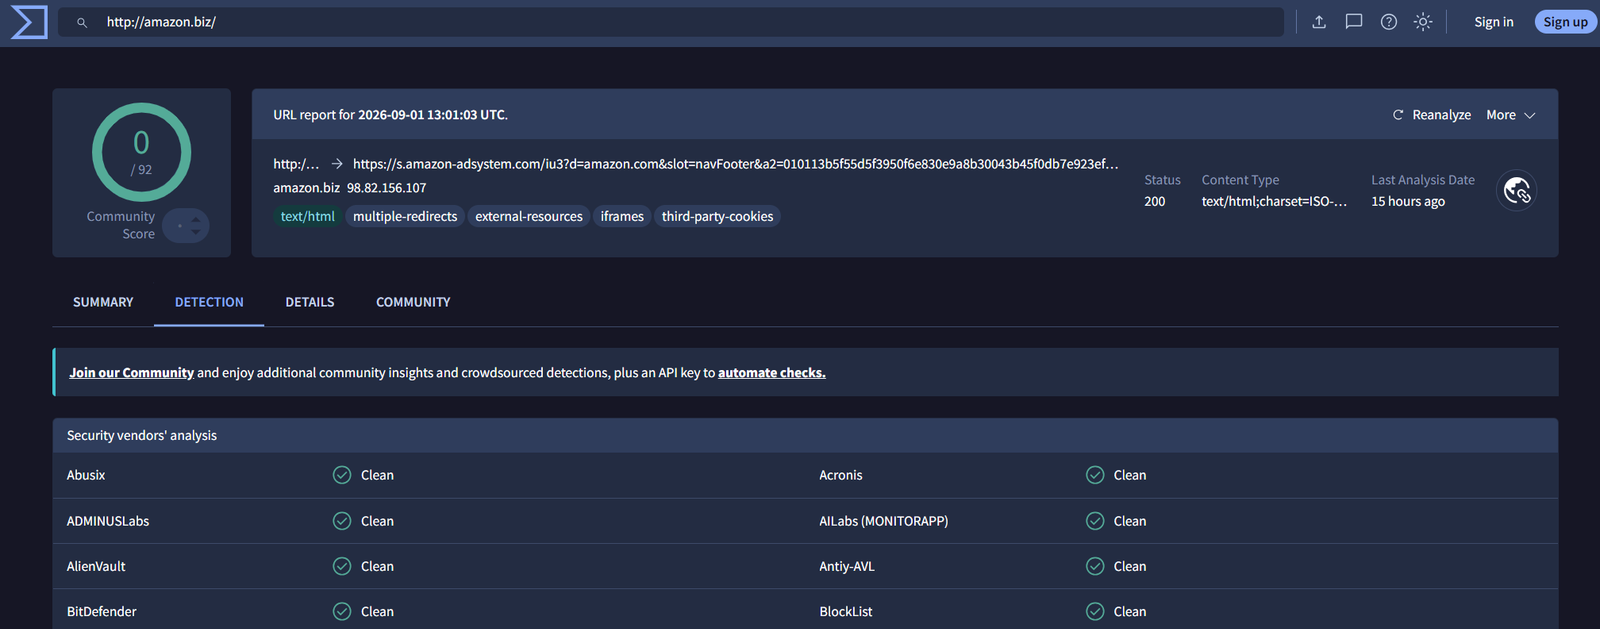Click the Antiy-AVL vendor name
This screenshot has height=629, width=1600.
(x=847, y=566)
